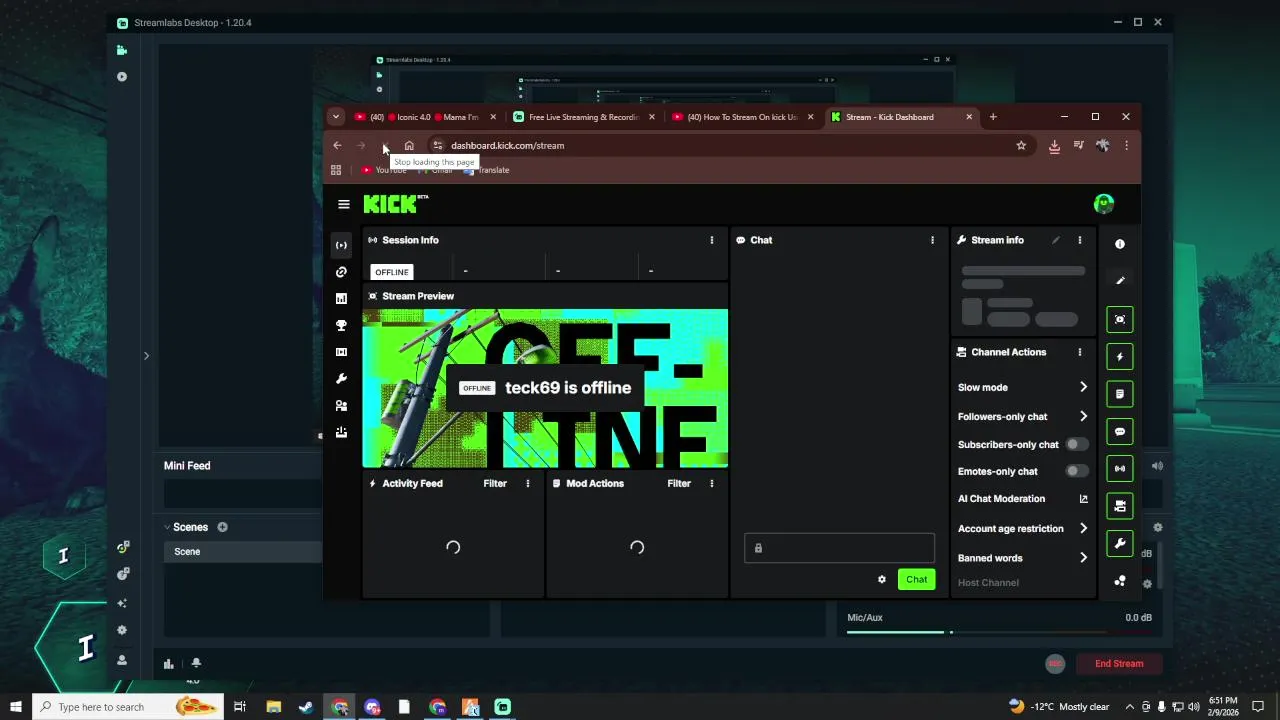
Task: Toggle the Activity Feed lightning widget icon in right bar
Action: click(x=1120, y=357)
